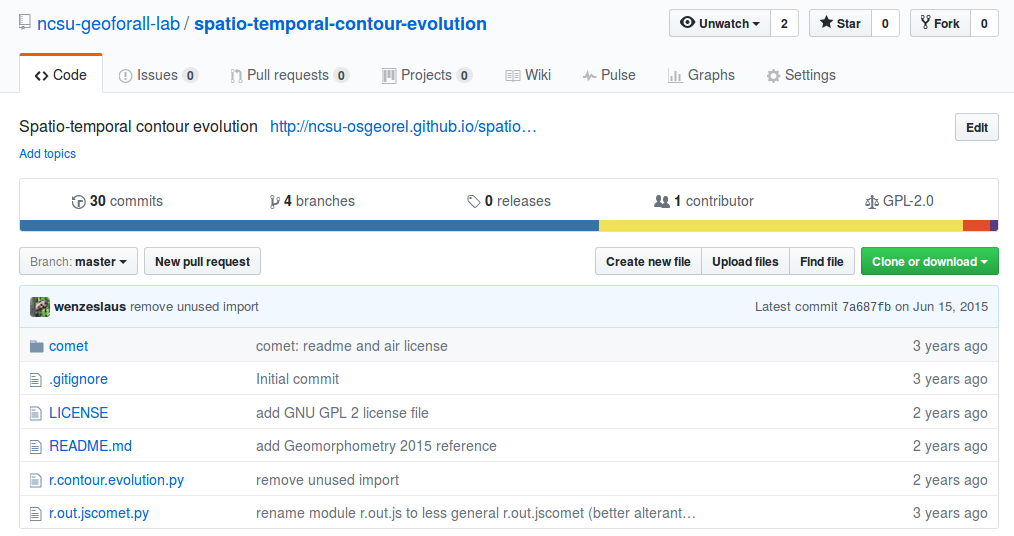The image size is (1014, 536).
Task: Open the Pulse tab
Action: click(x=609, y=76)
